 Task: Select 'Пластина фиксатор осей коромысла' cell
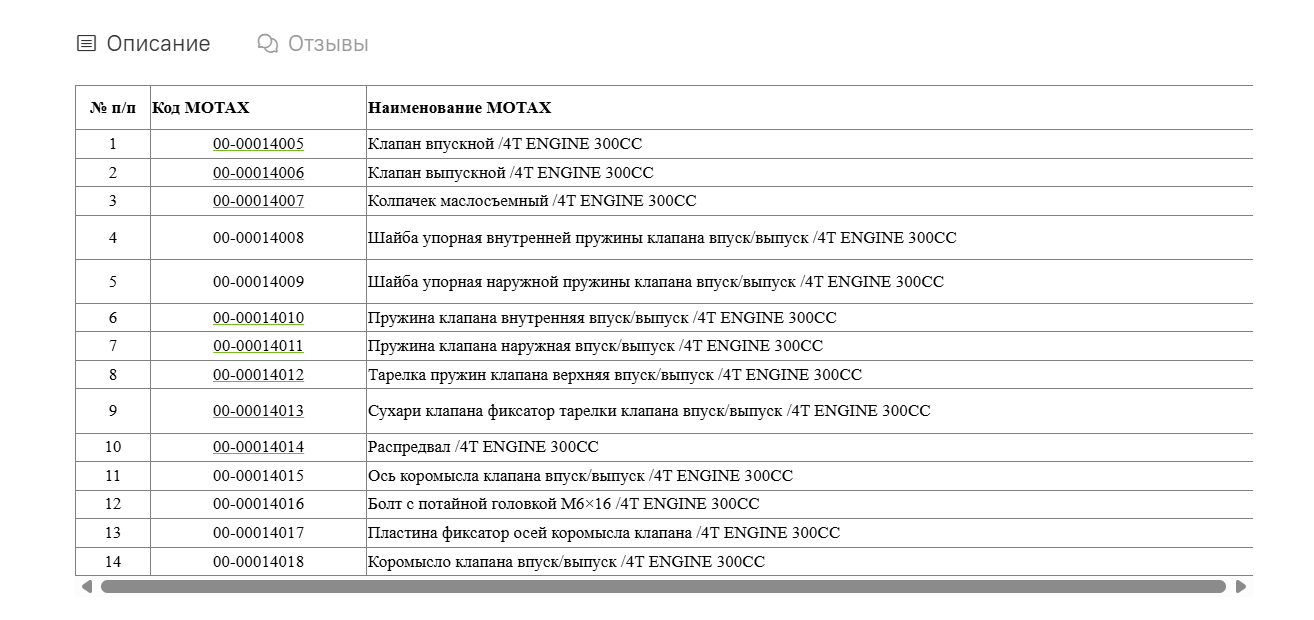810,533
